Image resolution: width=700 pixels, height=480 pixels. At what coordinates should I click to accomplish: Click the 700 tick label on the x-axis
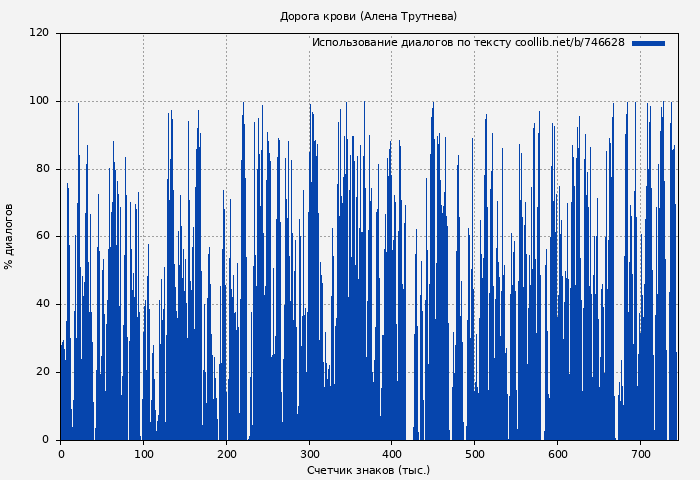click(640, 454)
